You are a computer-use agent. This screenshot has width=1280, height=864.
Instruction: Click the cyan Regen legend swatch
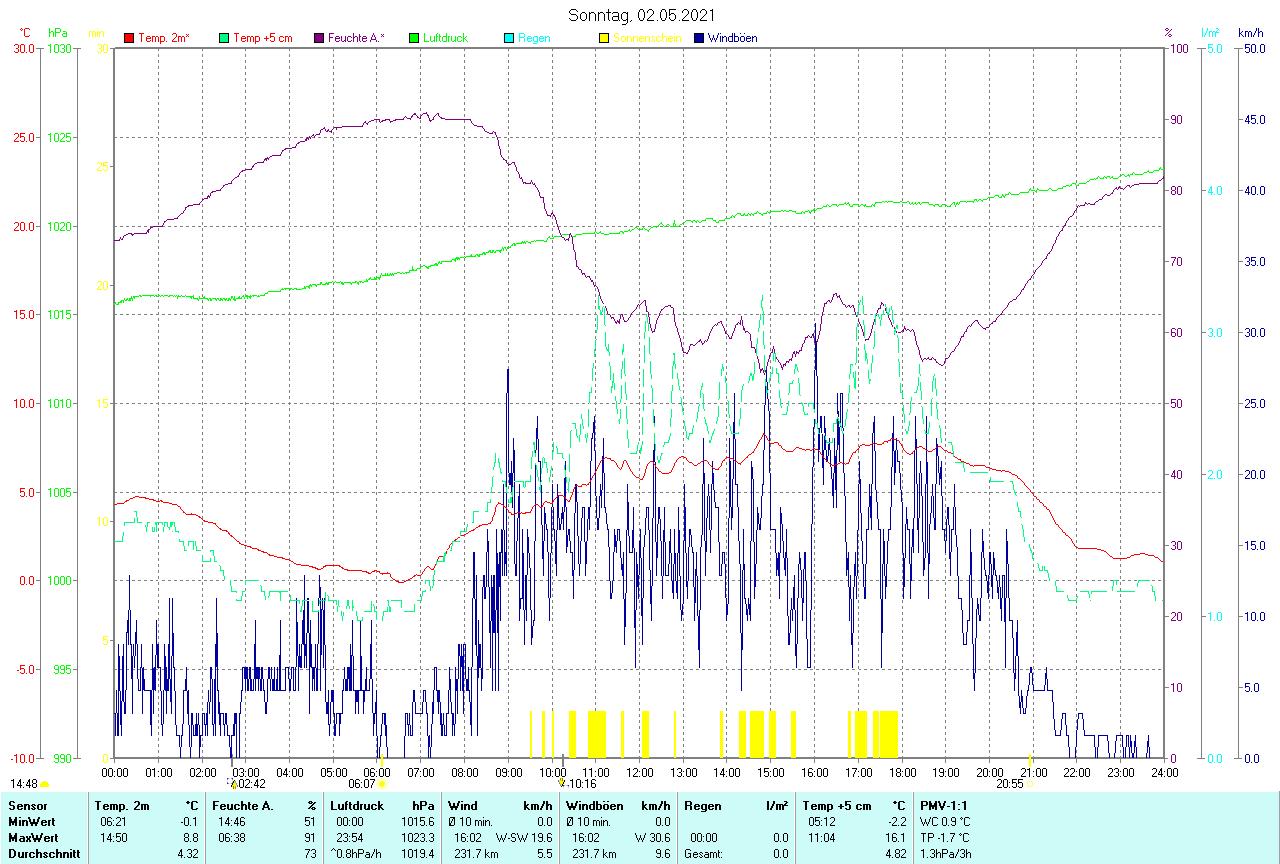[509, 38]
